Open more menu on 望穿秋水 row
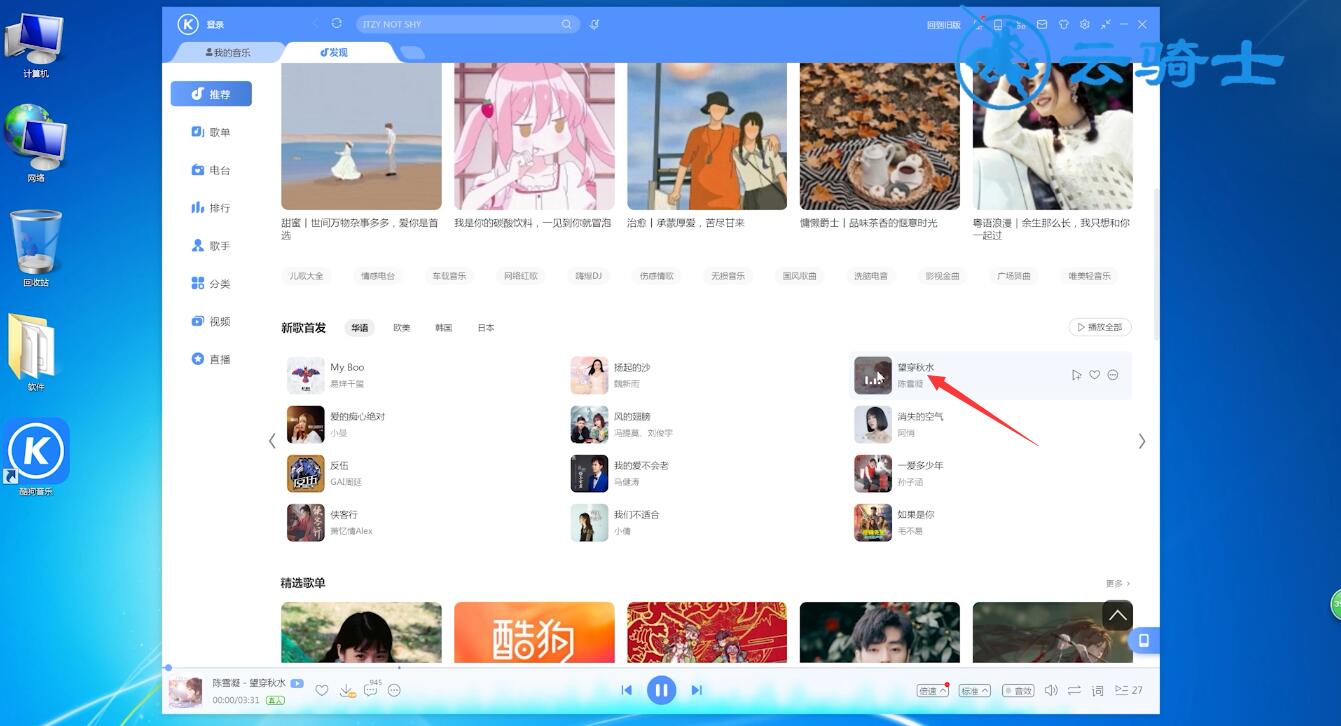The image size is (1341, 726). (x=1113, y=375)
